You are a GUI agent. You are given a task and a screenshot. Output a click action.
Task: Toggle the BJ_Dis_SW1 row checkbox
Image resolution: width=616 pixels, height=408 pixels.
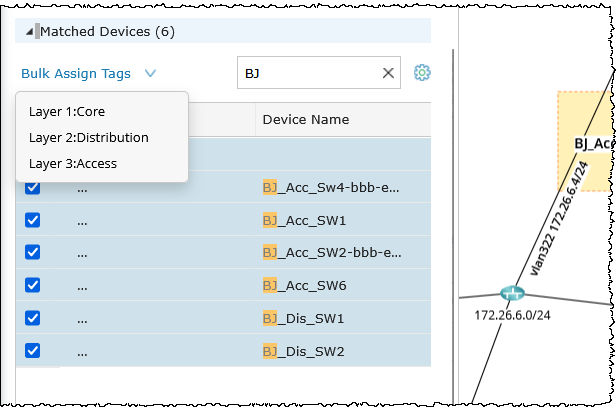point(32,318)
